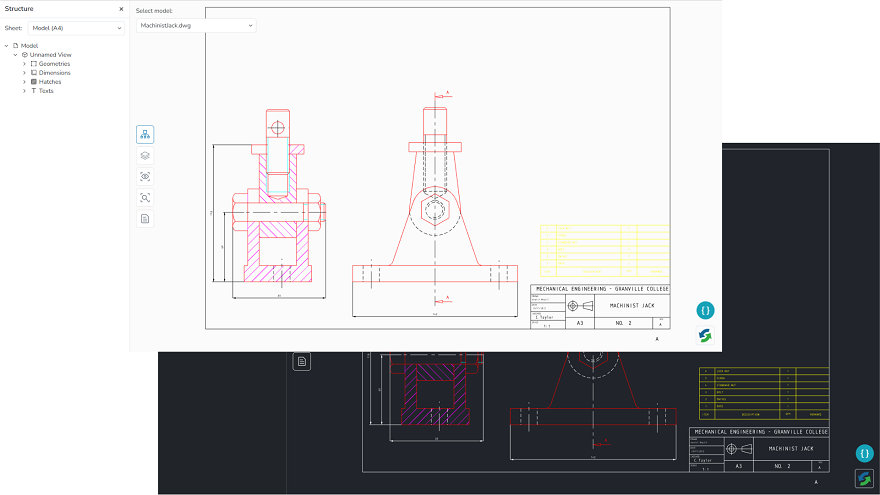
Task: Click the yellow parts list table in front drawing
Action: click(x=605, y=251)
